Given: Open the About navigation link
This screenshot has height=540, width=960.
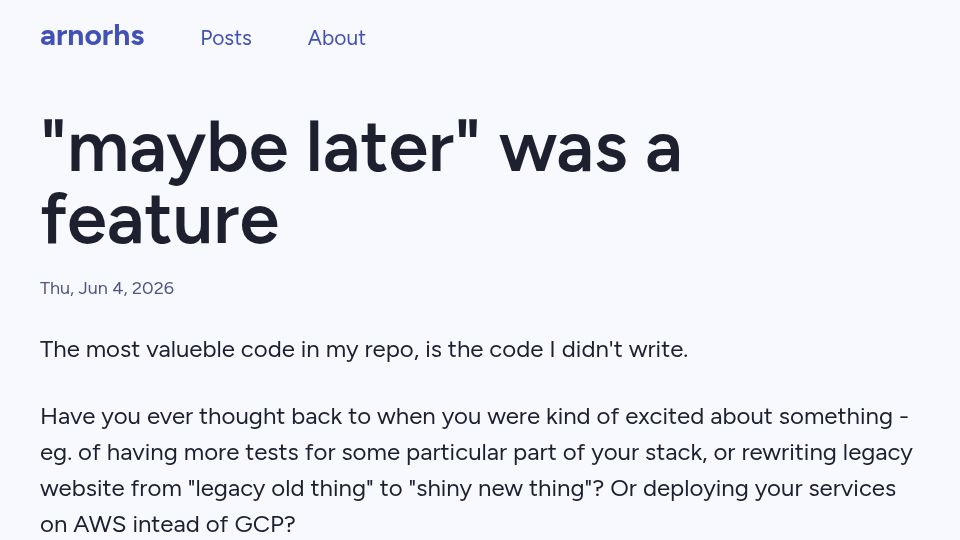Looking at the screenshot, I should point(336,38).
